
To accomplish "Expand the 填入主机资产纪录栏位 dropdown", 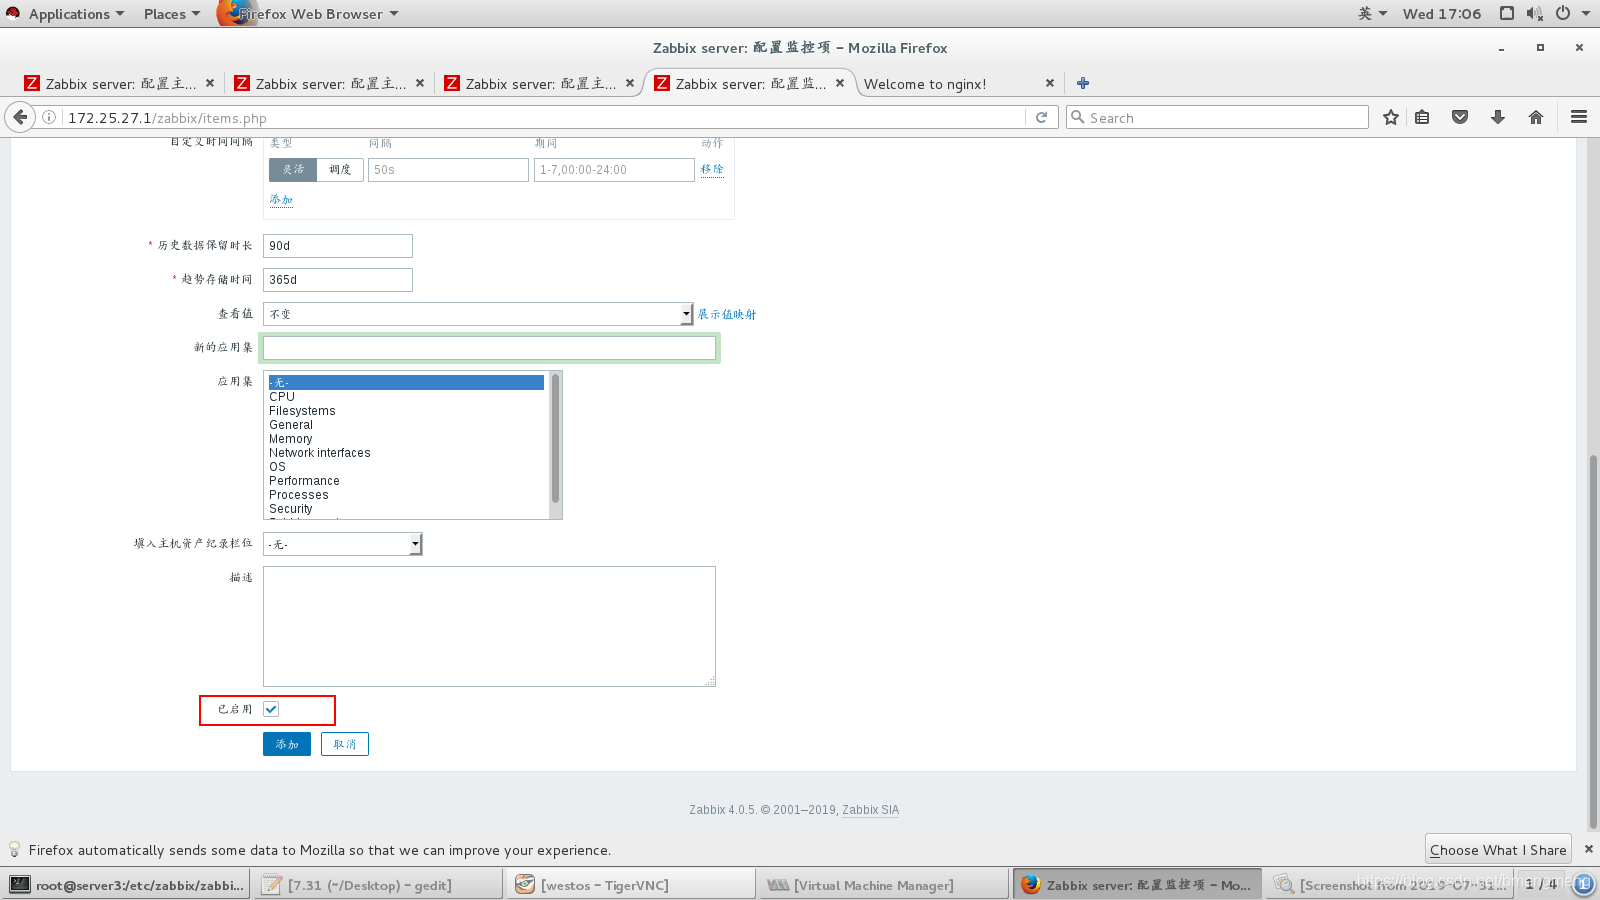I will tap(343, 544).
